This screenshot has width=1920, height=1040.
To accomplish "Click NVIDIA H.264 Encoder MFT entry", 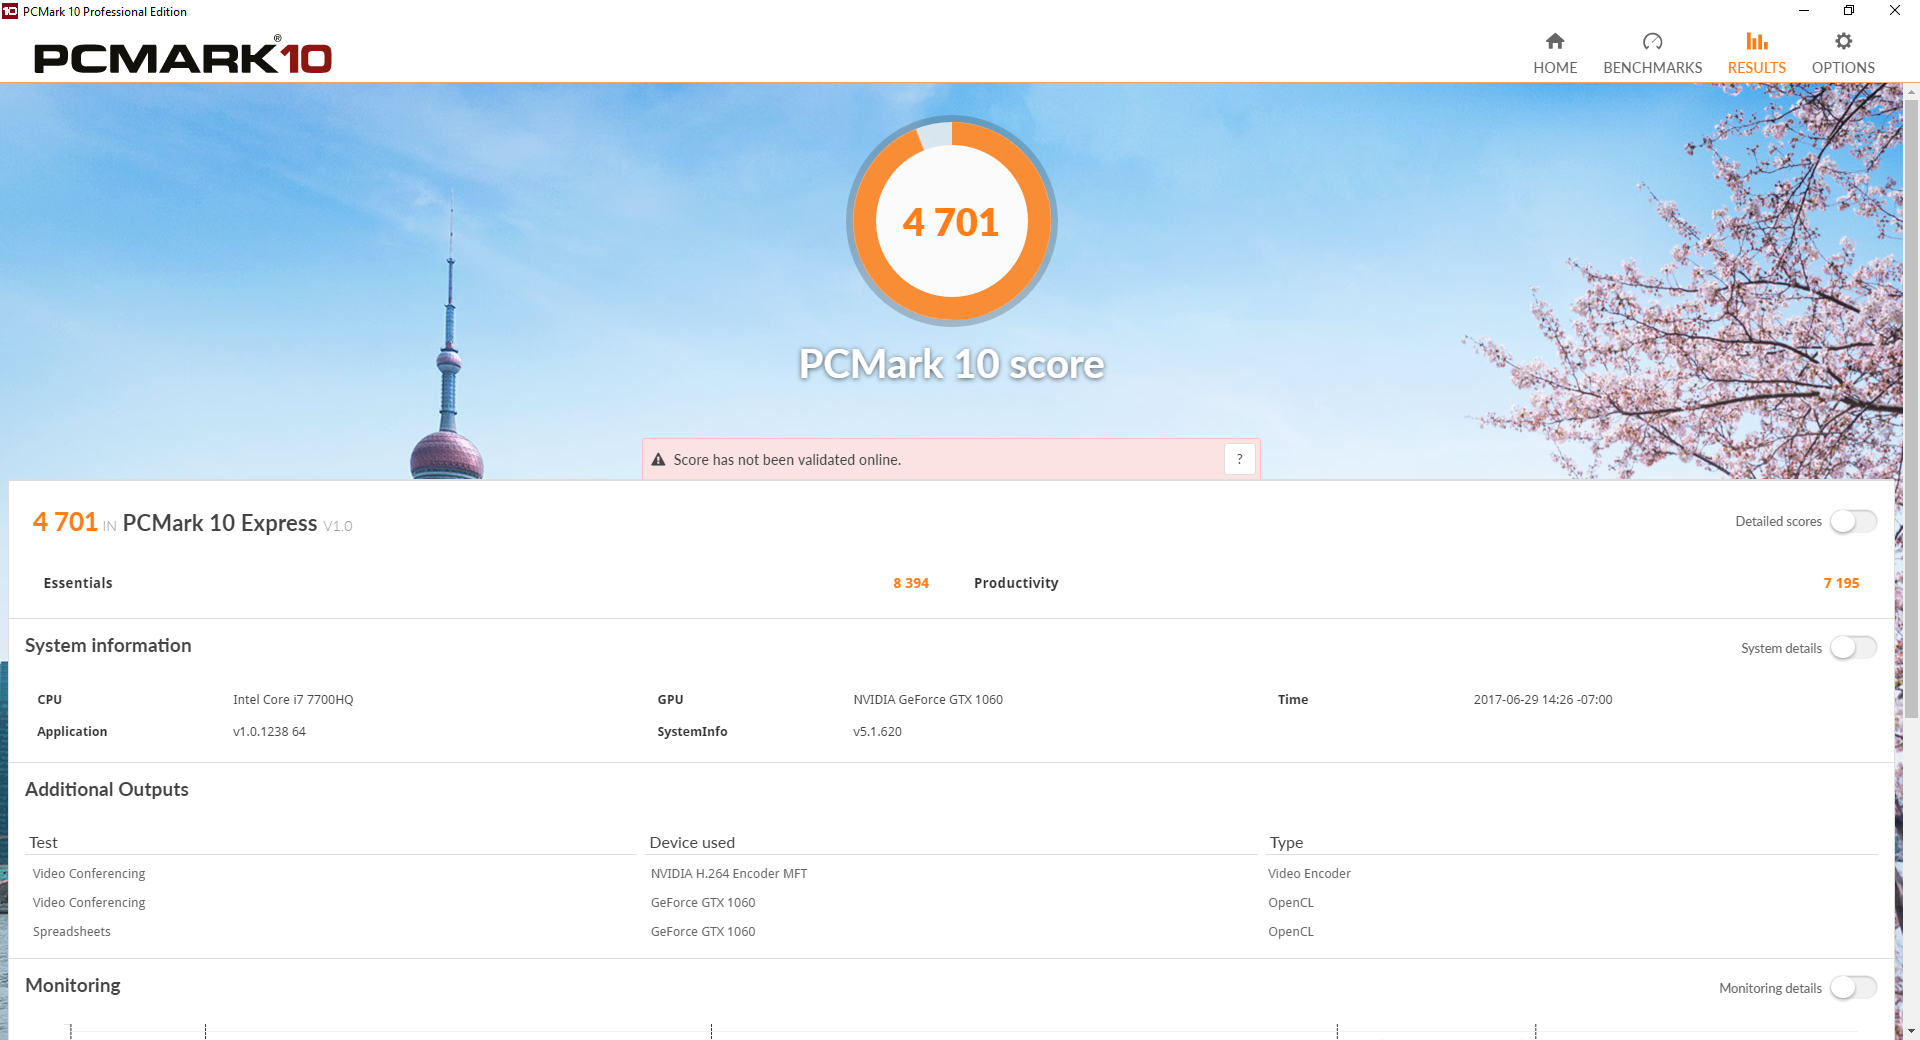I will click(729, 874).
